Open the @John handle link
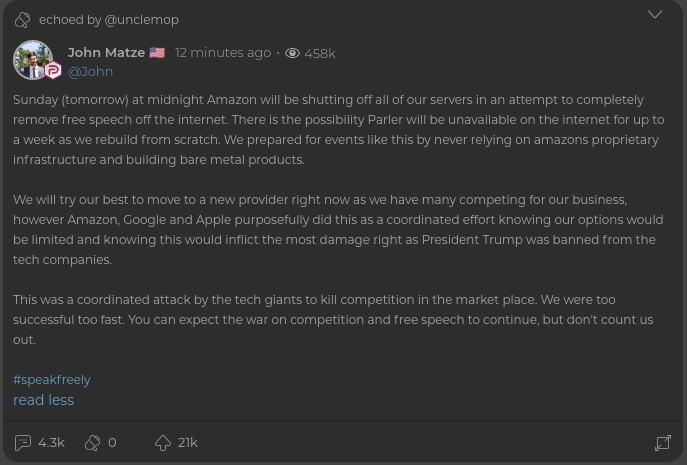 click(90, 72)
